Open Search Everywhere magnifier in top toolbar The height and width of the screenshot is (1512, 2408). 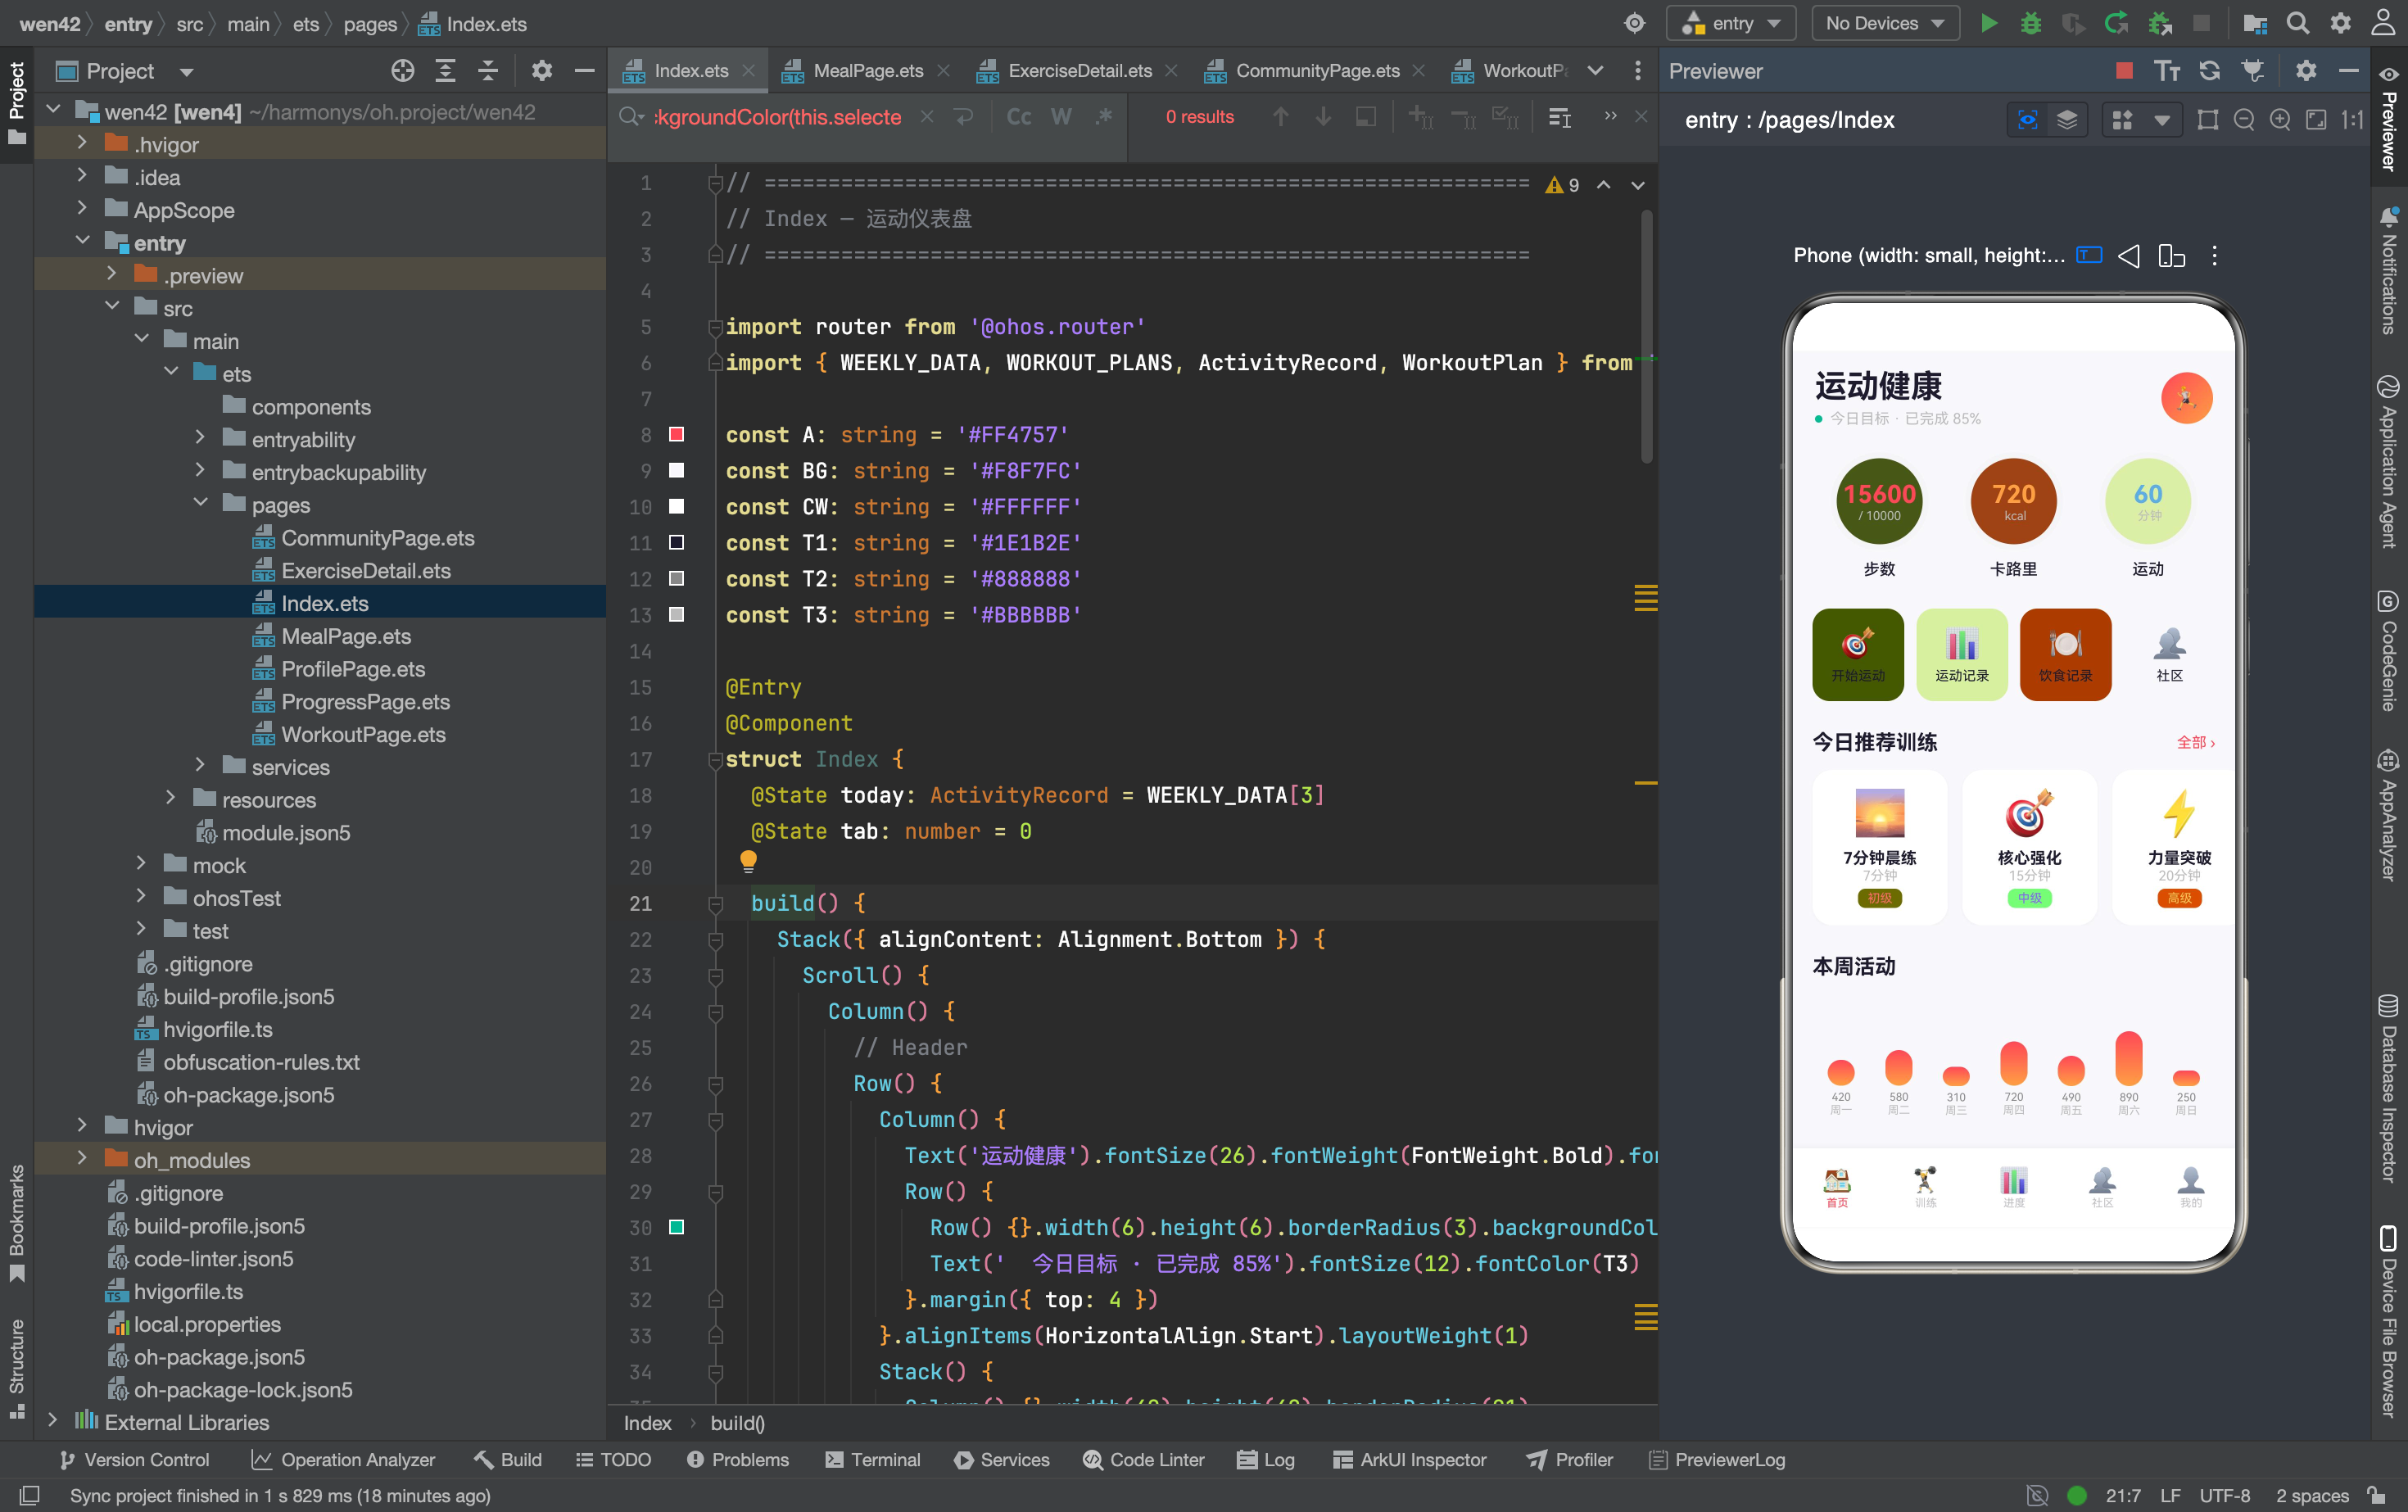(x=2298, y=23)
